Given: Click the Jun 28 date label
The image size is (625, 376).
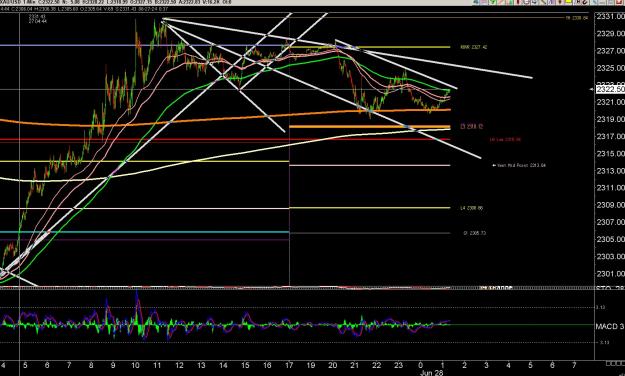Looking at the screenshot, I should click(x=431, y=373).
